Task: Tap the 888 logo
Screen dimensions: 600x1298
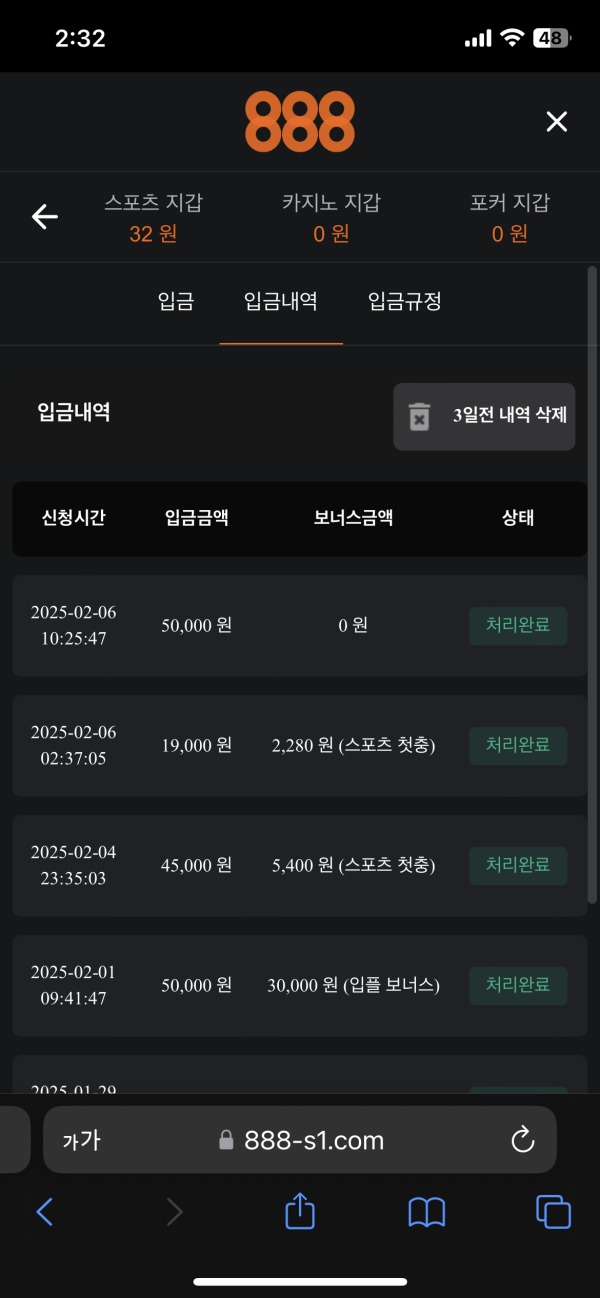Action: pos(299,120)
